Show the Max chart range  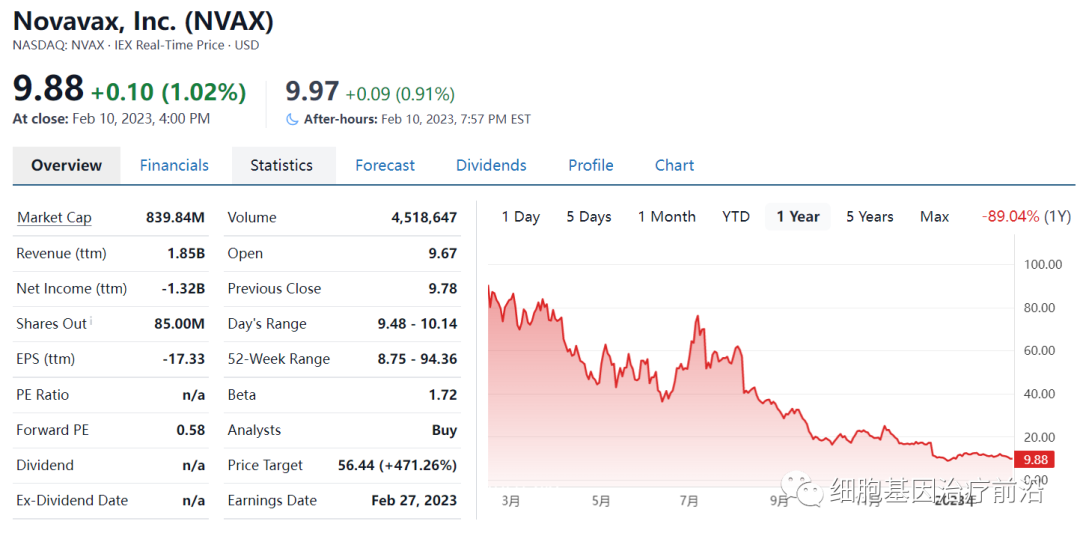click(934, 217)
